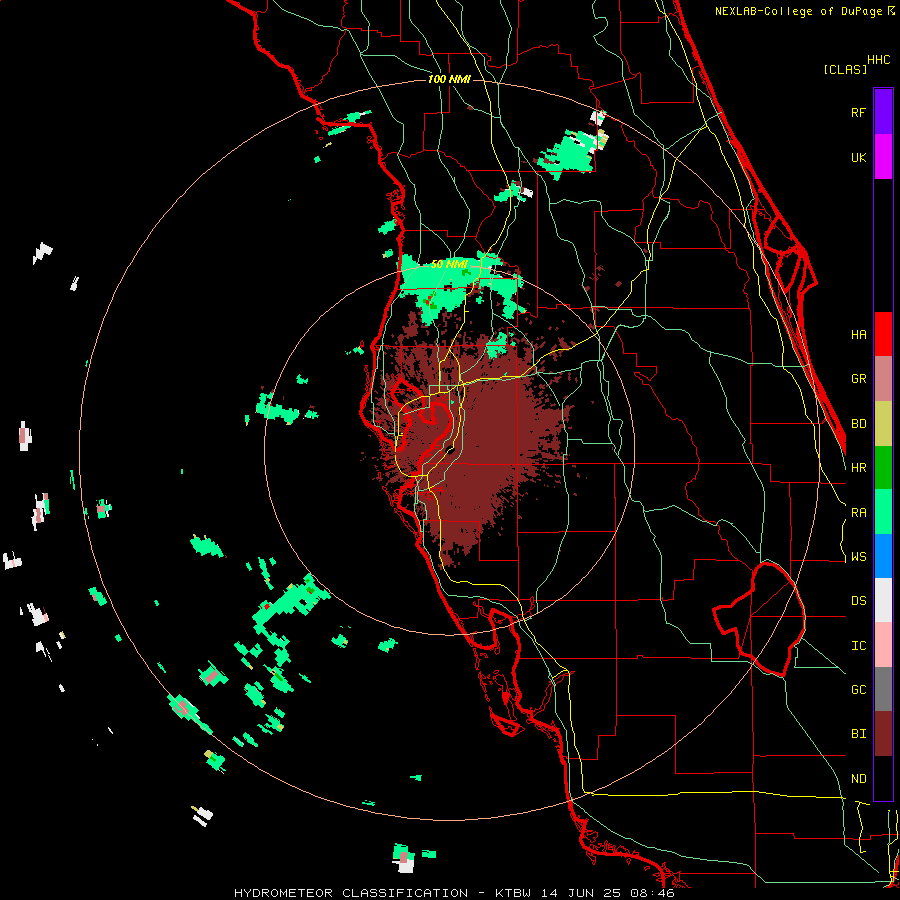900x900 pixels.
Task: Click the WS legend label
Action: click(x=858, y=557)
